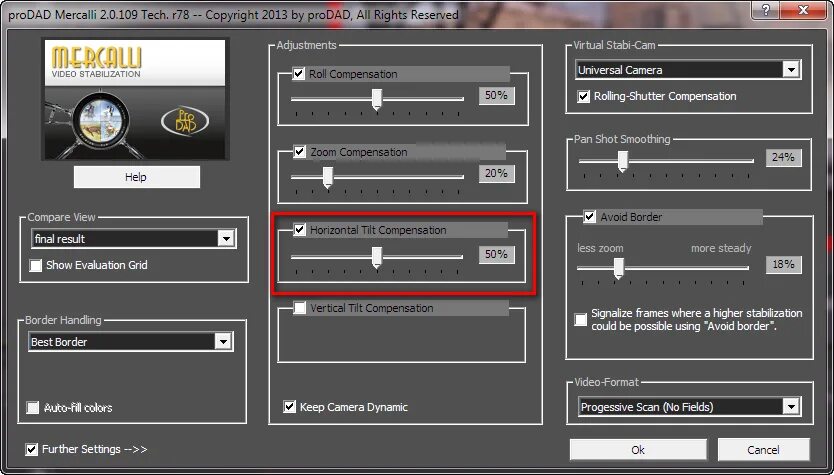This screenshot has width=834, height=475.
Task: Open the Border Handling dropdown arrow
Action: click(223, 341)
